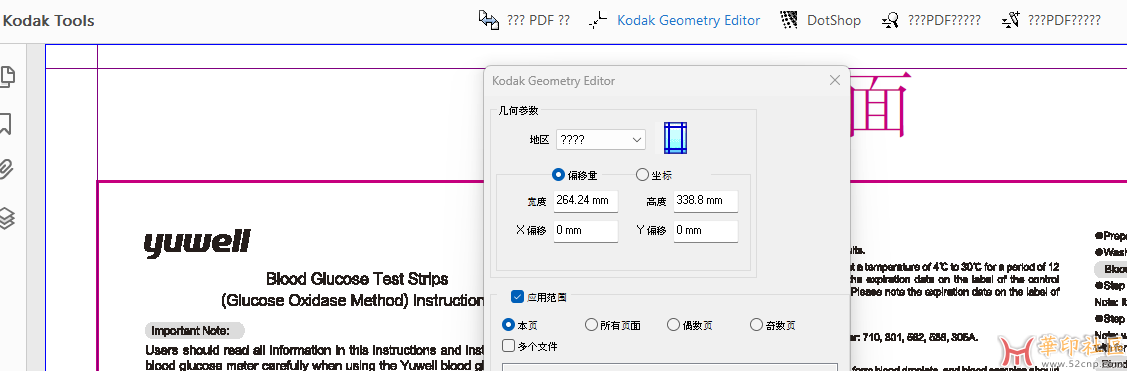The width and height of the screenshot is (1127, 371).
Task: Click the 高度 height field showing 338.8 mm
Action: click(x=706, y=201)
